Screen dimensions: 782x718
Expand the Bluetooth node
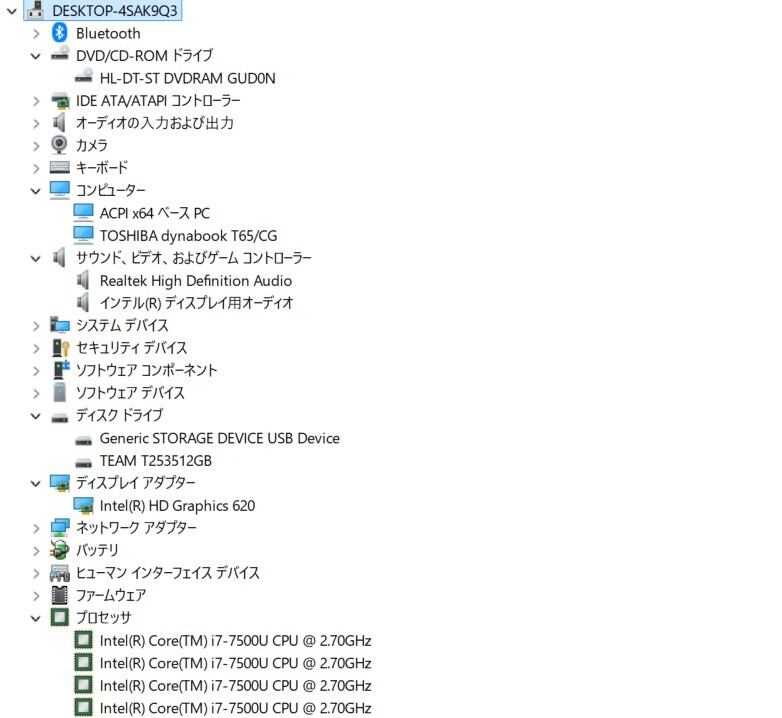(36, 33)
